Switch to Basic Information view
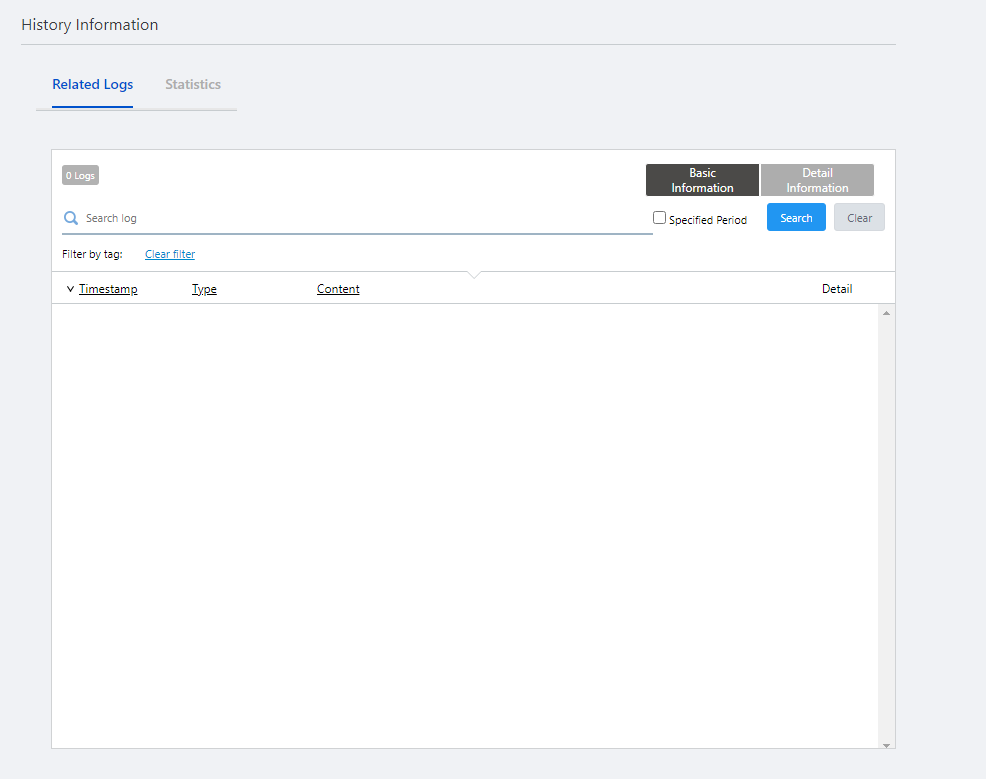This screenshot has height=779, width=986. tap(702, 180)
